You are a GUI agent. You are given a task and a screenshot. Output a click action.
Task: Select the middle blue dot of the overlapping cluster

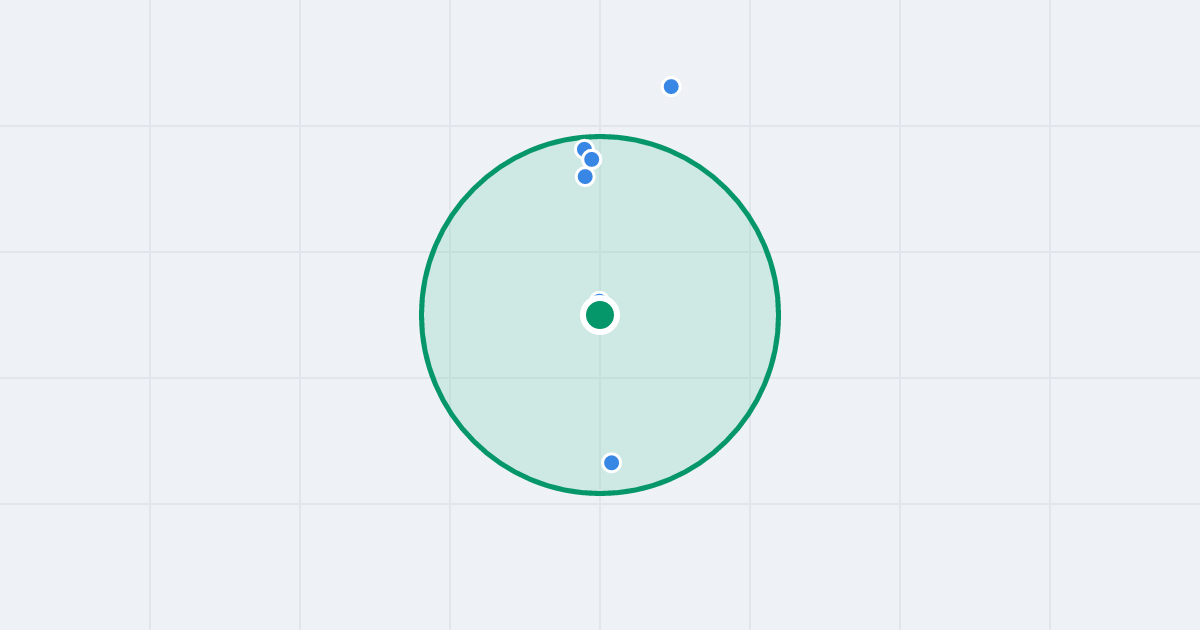point(591,159)
